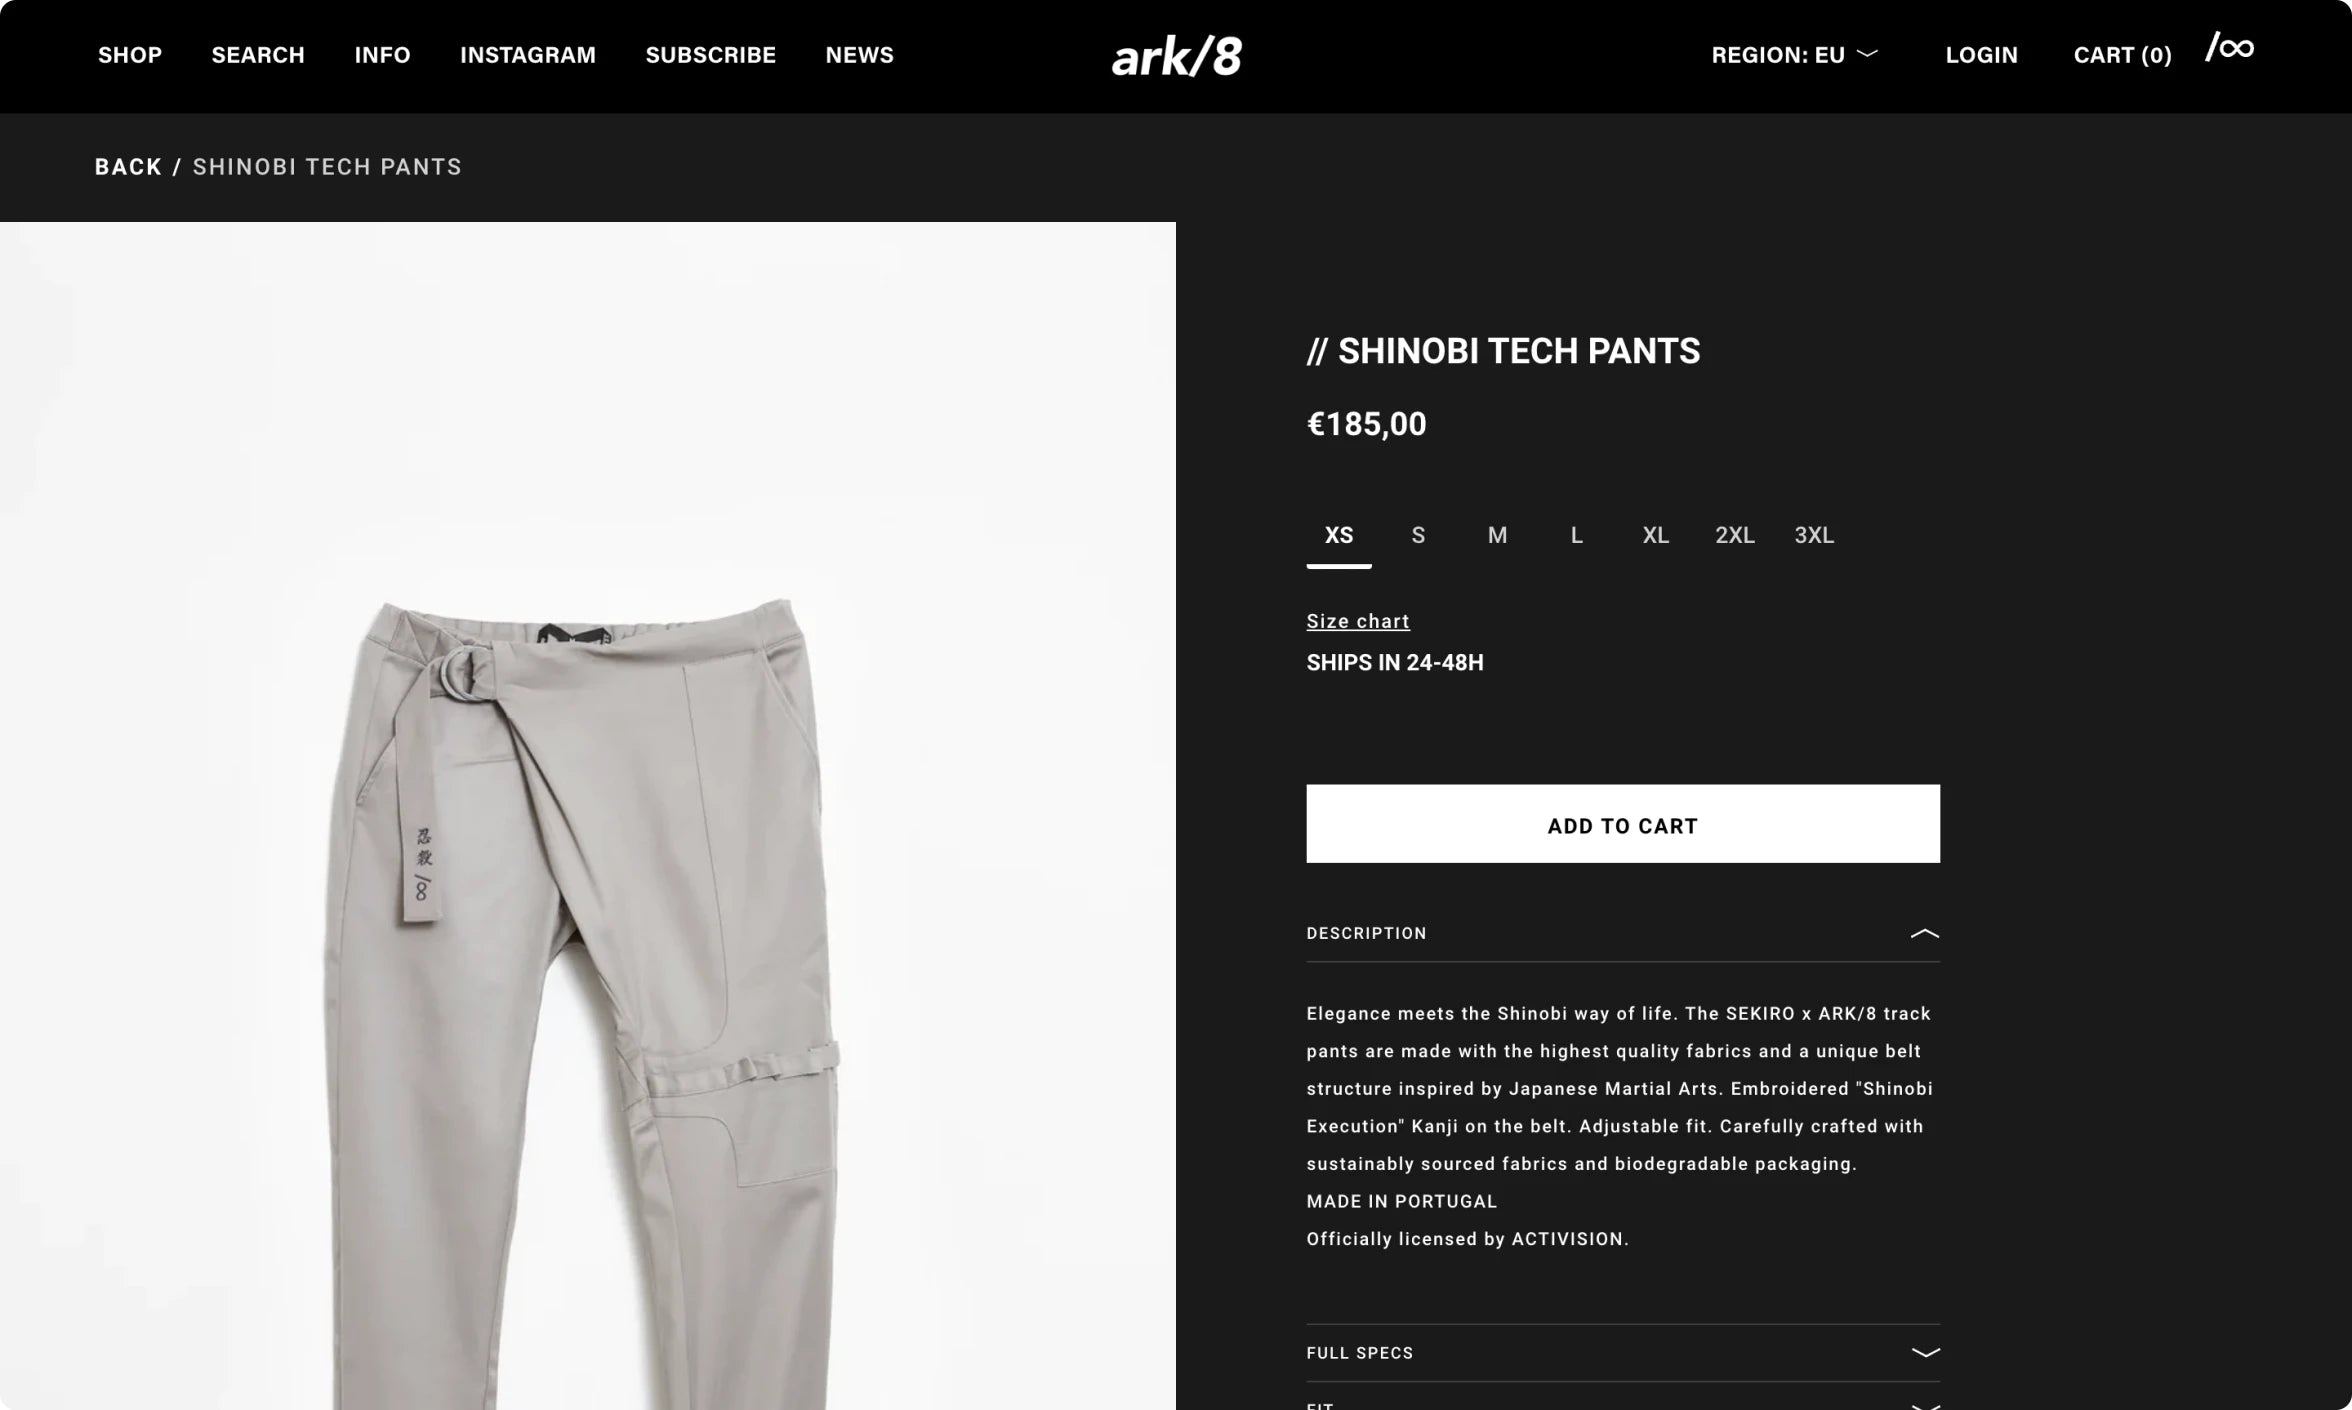
Task: Click the ark/8 logo in header
Action: click(x=1176, y=56)
